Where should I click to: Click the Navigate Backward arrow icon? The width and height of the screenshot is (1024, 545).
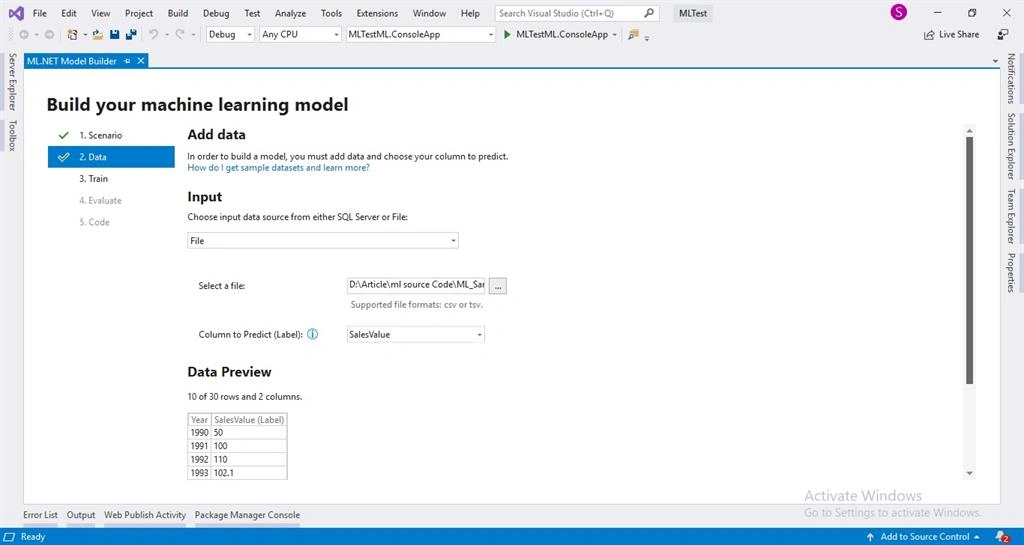point(24,35)
